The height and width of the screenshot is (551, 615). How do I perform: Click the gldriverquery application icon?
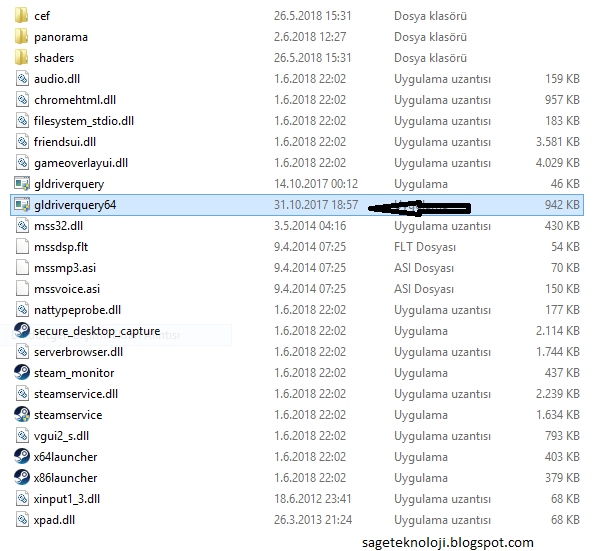pyautogui.click(x=22, y=184)
